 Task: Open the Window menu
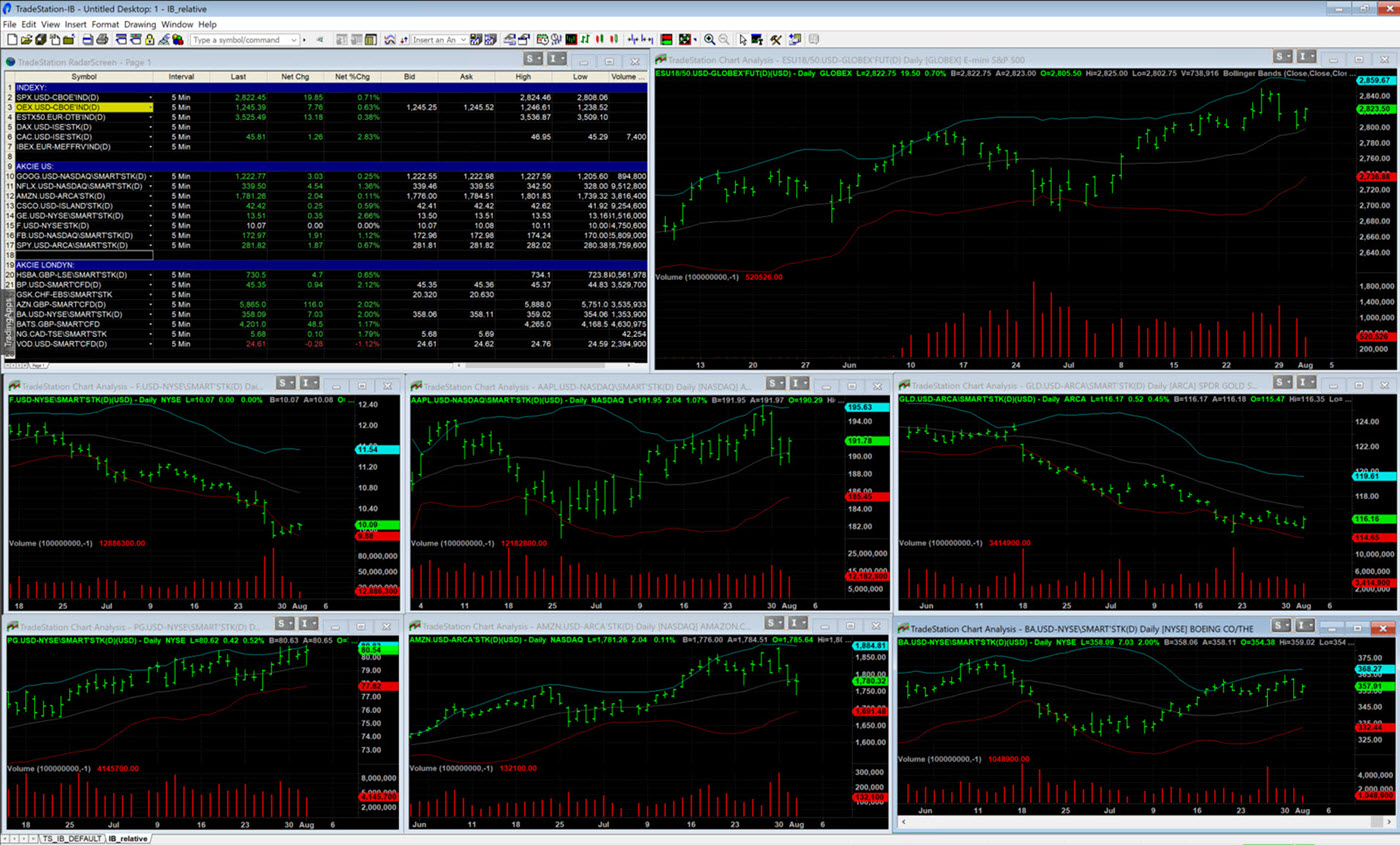(178, 24)
